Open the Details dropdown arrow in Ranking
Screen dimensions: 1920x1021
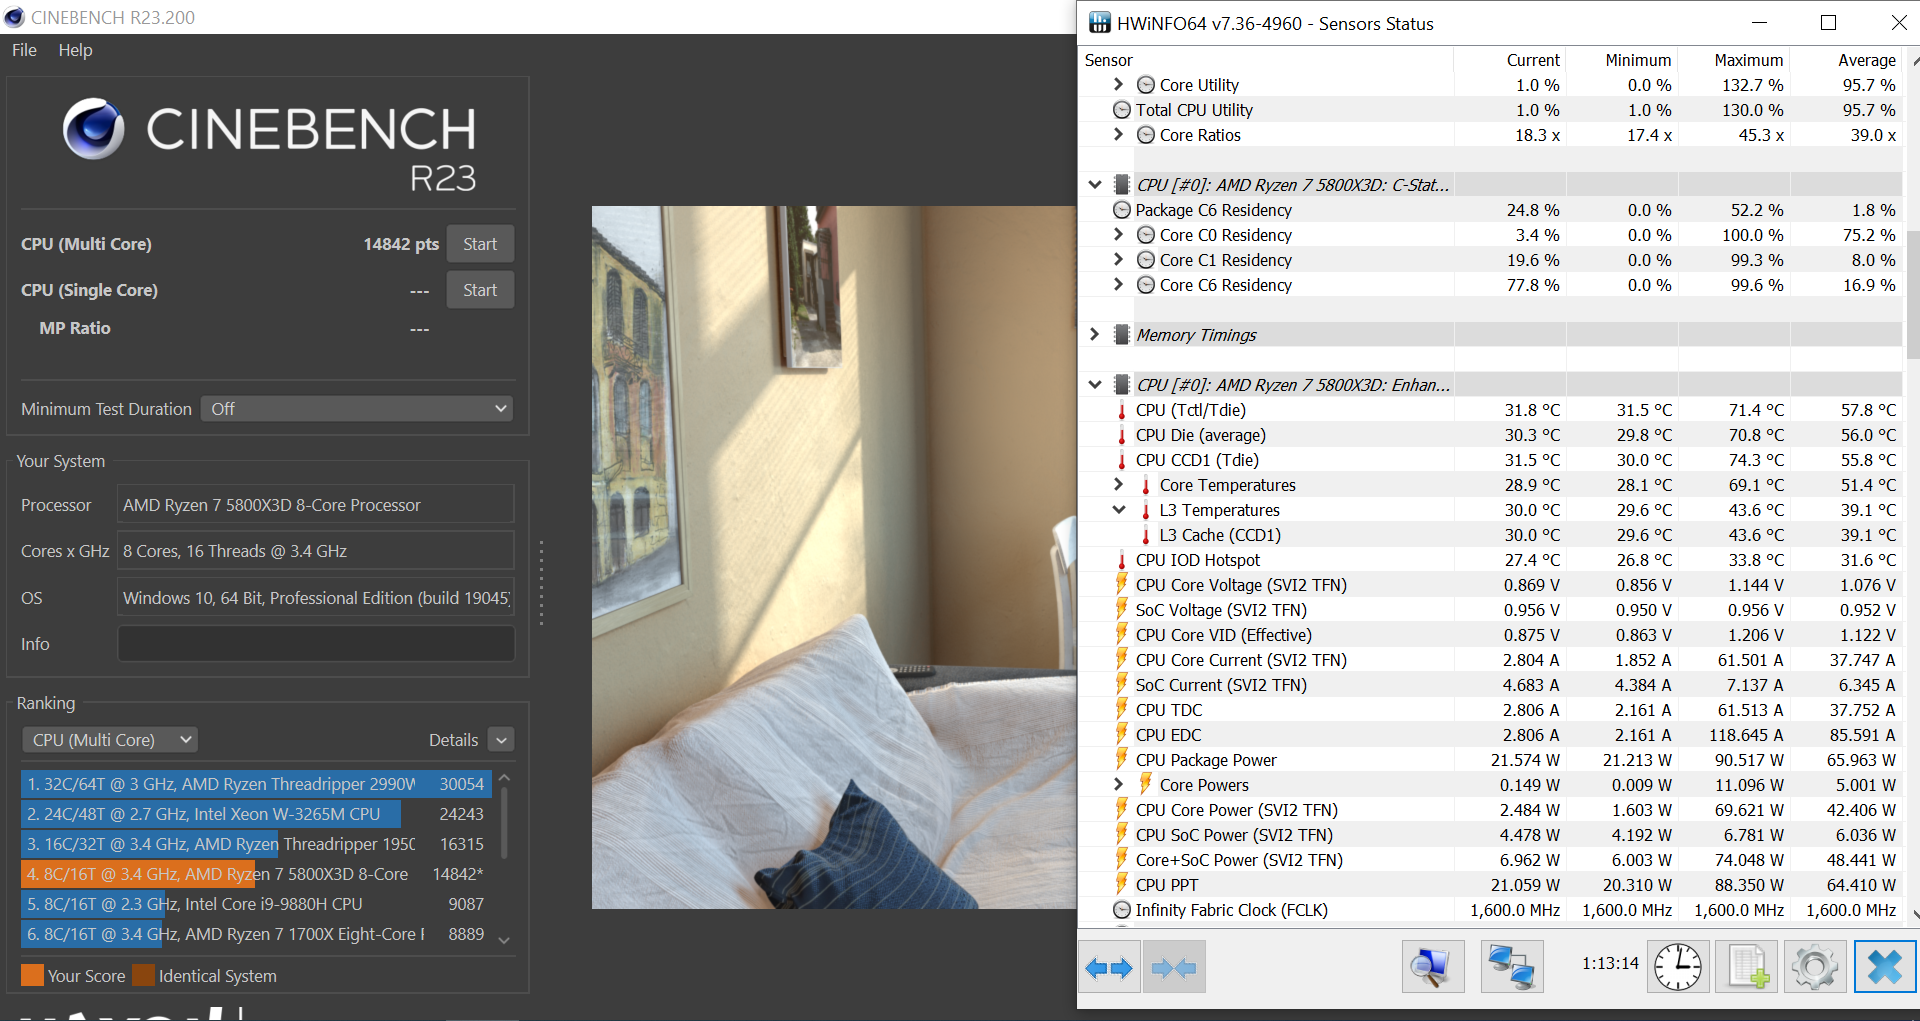[502, 740]
